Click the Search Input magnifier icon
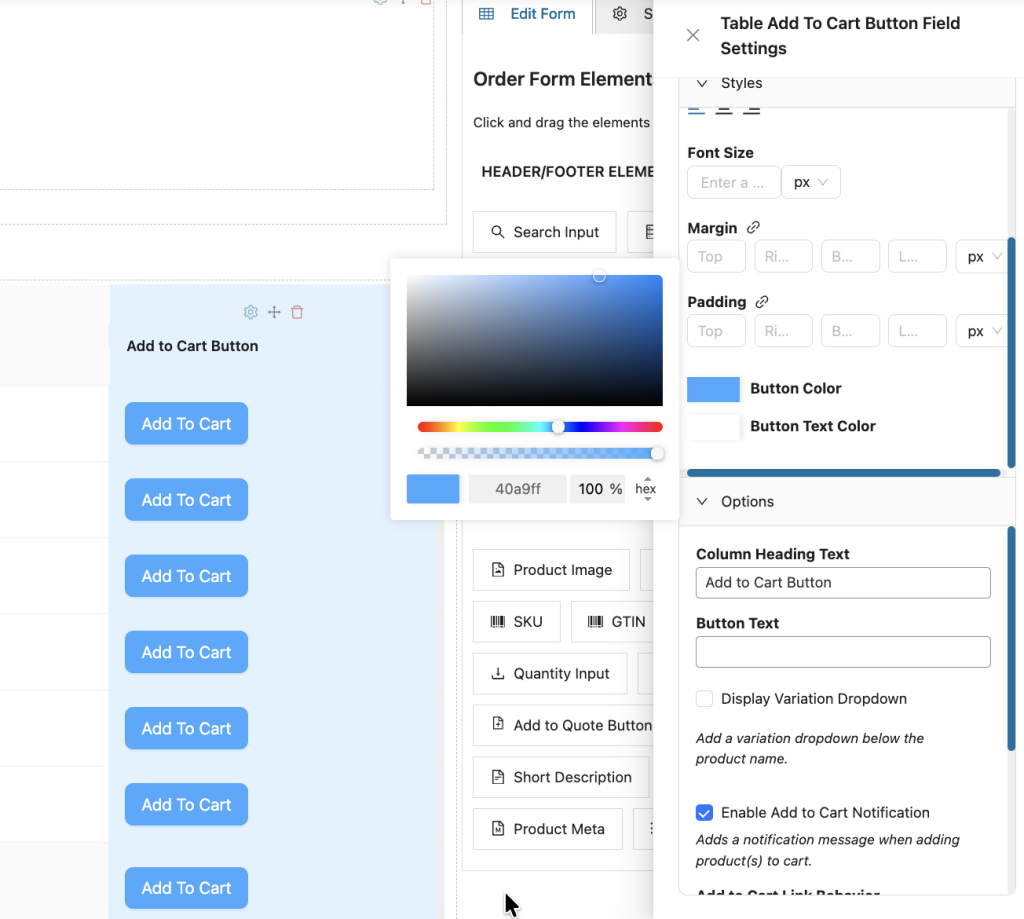The width and height of the screenshot is (1024, 919). click(x=498, y=232)
